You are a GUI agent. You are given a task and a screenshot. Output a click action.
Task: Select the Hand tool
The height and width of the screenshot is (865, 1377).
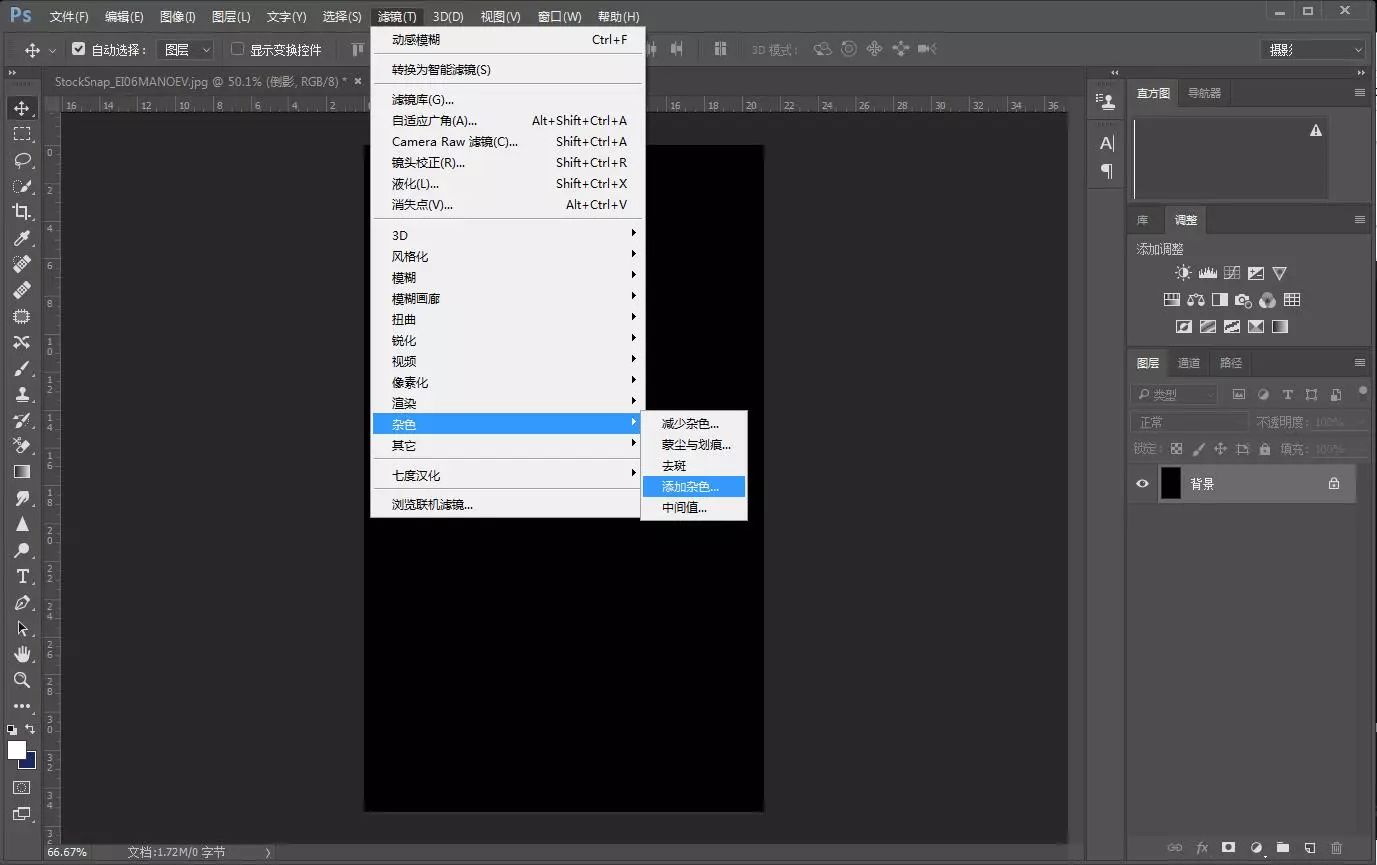tap(22, 654)
